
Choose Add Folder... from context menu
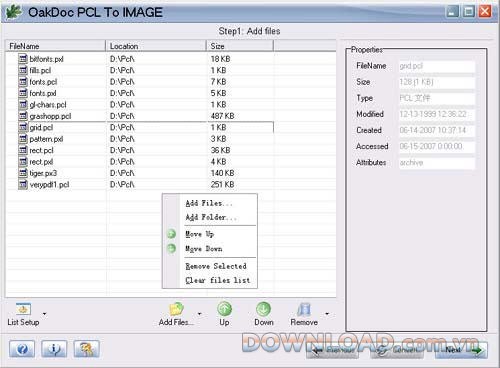pos(211,217)
